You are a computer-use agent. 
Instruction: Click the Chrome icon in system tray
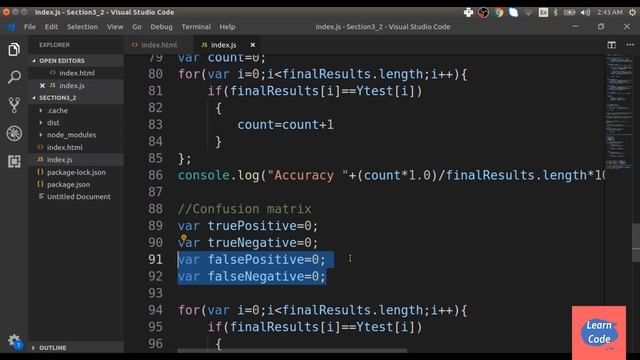pos(498,12)
